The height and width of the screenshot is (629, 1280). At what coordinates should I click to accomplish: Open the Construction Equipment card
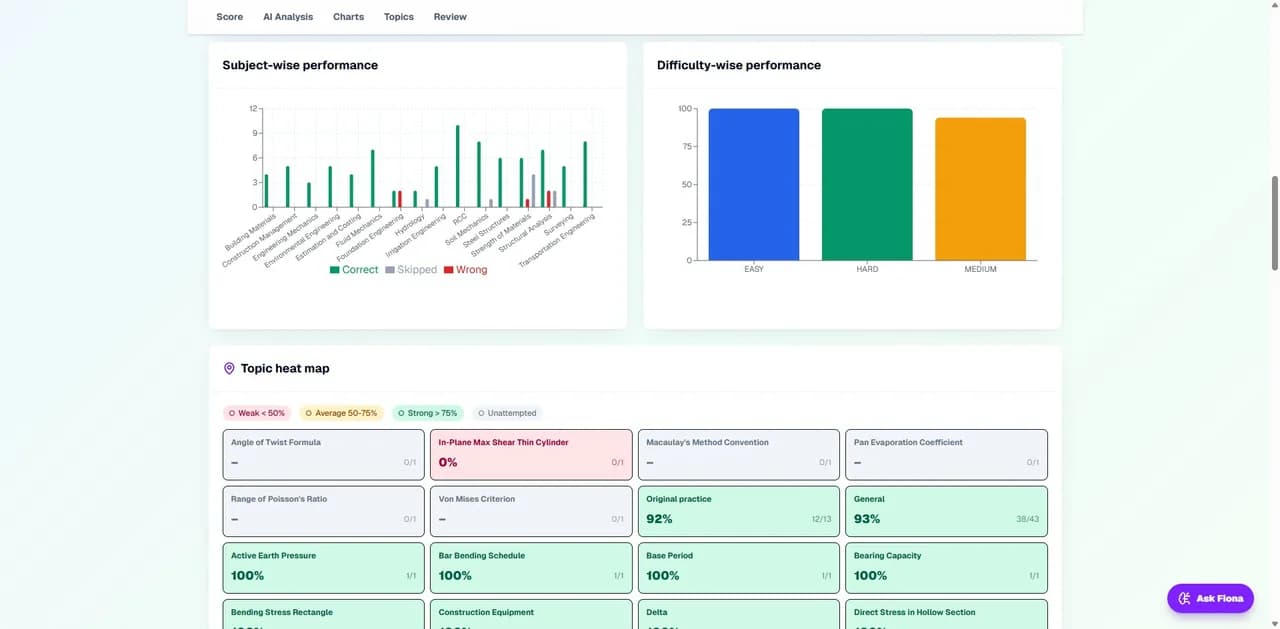click(x=531, y=614)
